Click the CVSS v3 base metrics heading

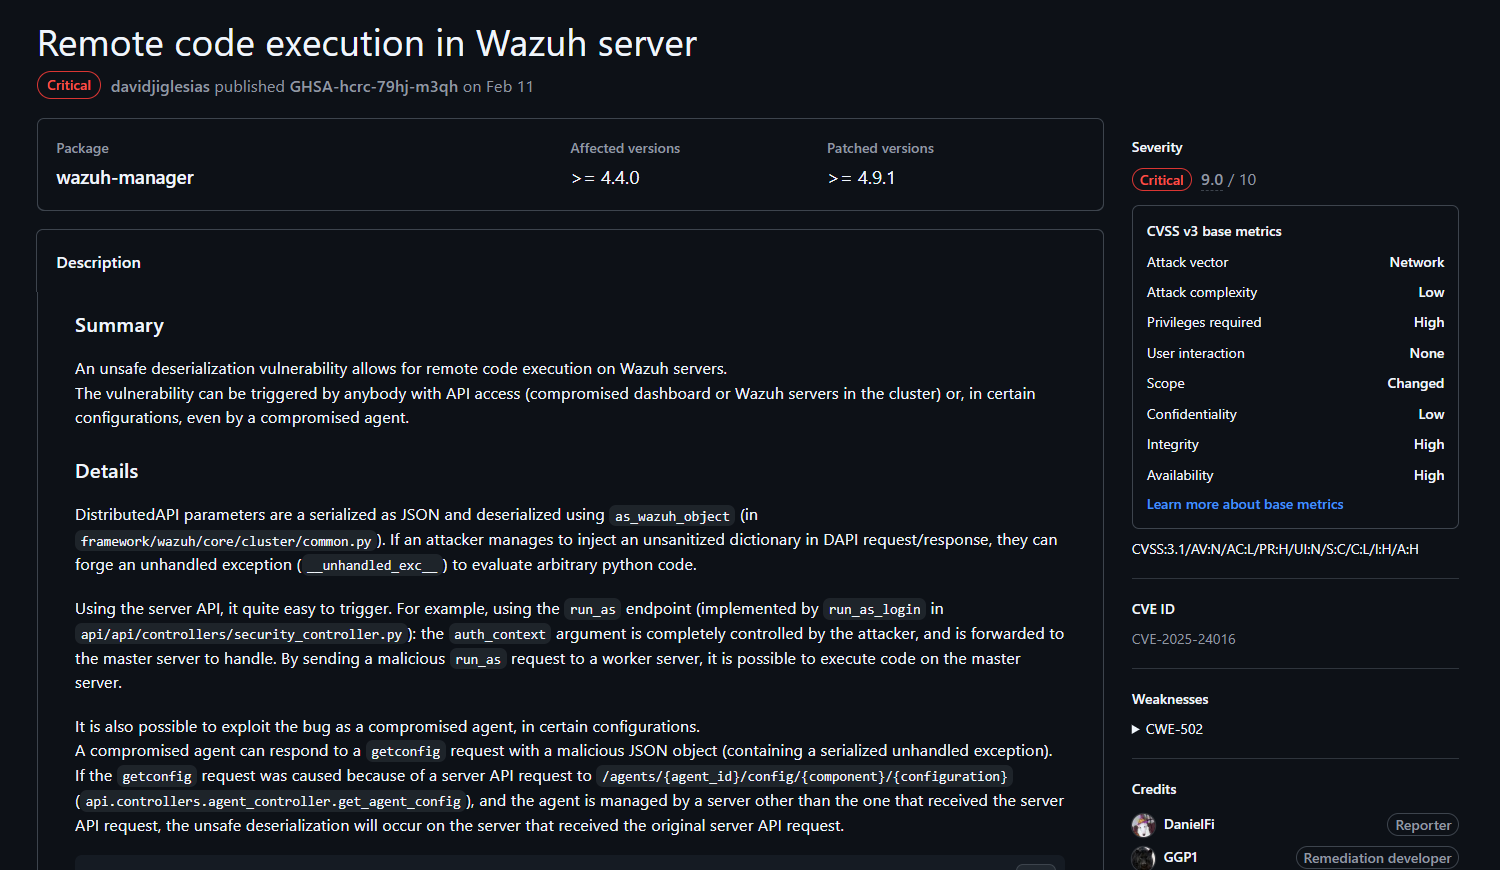click(x=1213, y=231)
